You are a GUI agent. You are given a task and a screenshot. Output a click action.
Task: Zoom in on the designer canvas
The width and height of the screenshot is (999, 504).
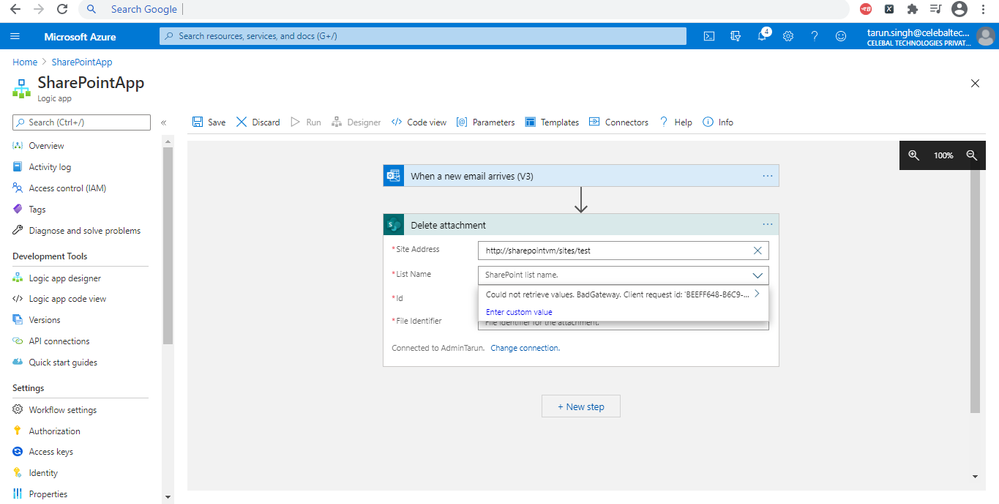pos(914,155)
